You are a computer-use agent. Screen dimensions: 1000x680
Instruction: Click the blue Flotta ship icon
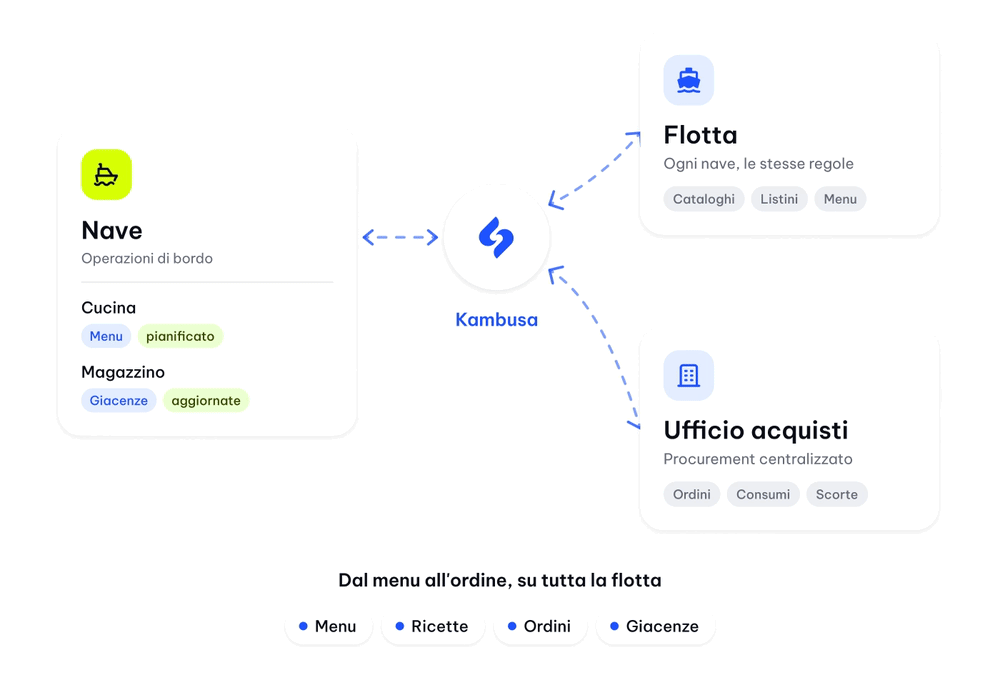tap(688, 80)
